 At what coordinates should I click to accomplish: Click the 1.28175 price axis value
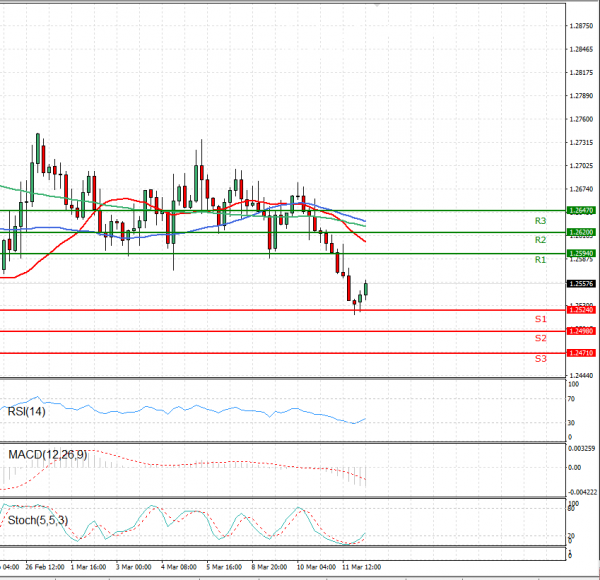coord(581,72)
